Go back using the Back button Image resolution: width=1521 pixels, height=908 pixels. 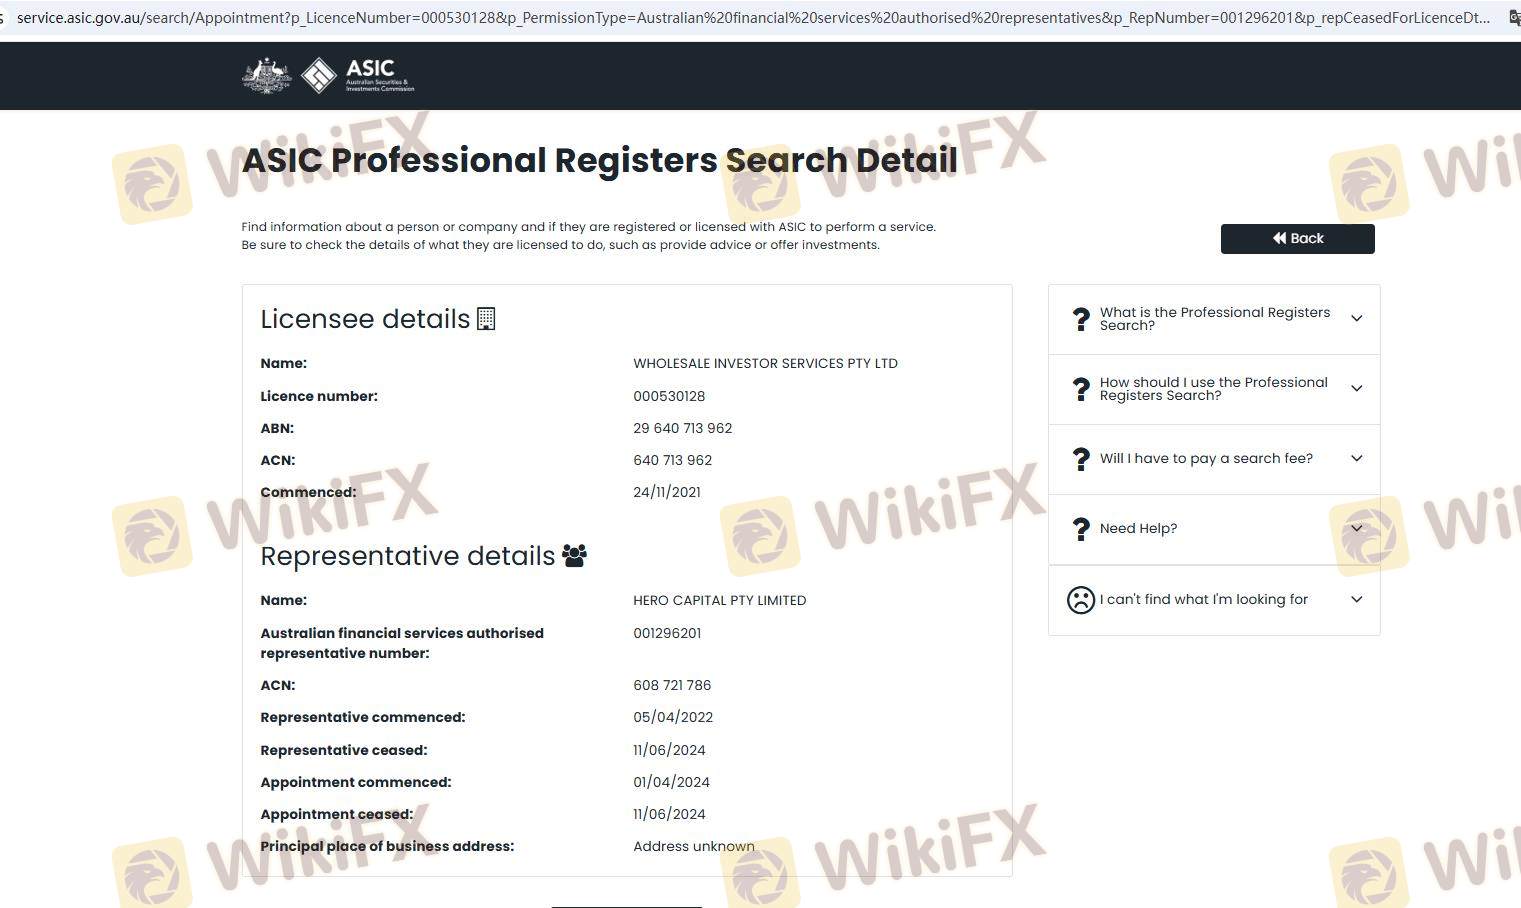pyautogui.click(x=1297, y=239)
